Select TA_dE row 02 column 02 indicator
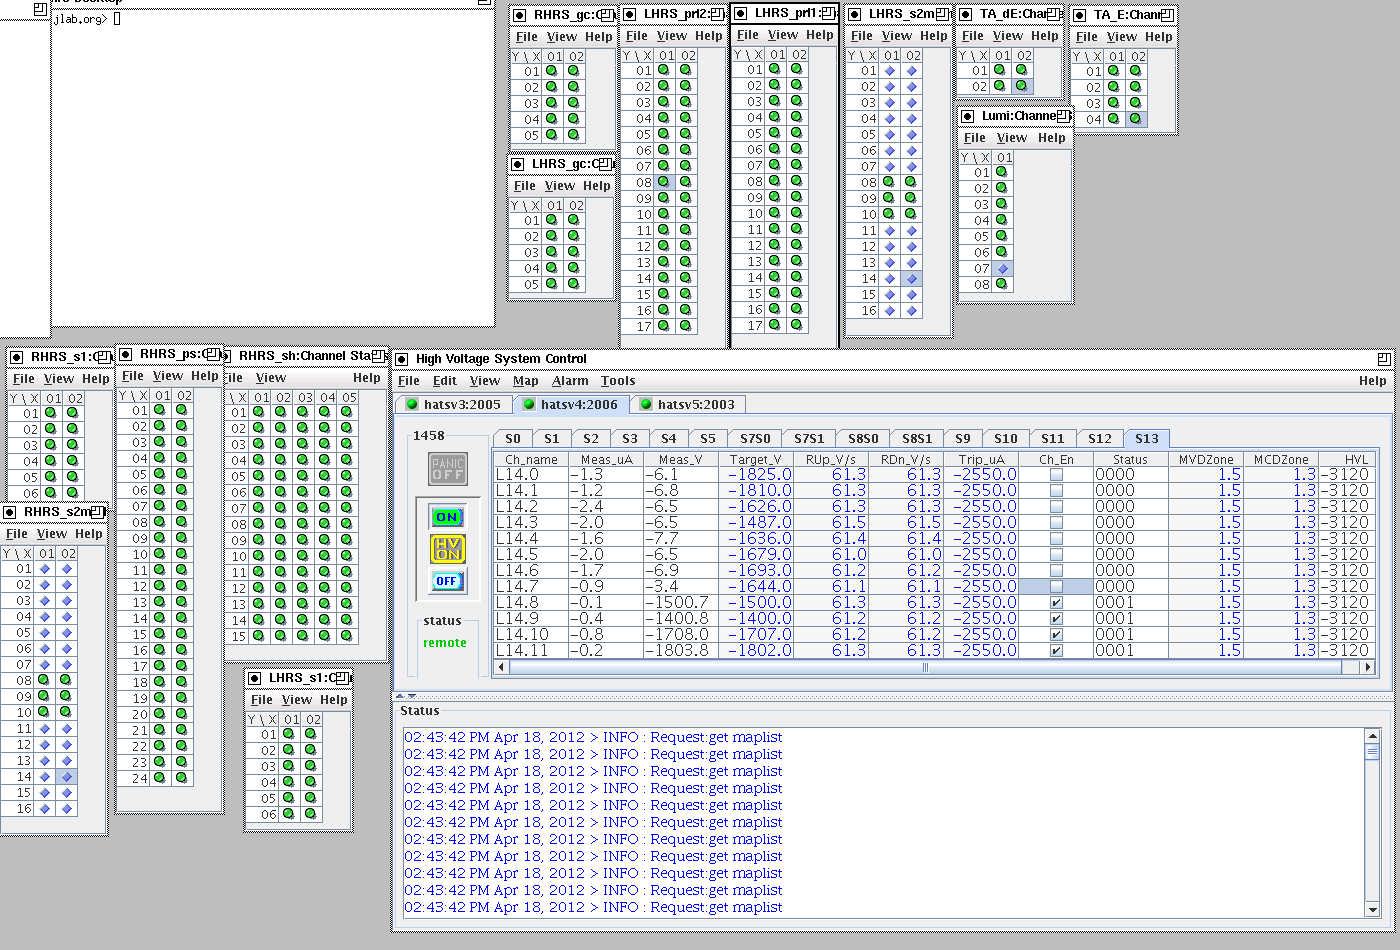 pos(1021,86)
